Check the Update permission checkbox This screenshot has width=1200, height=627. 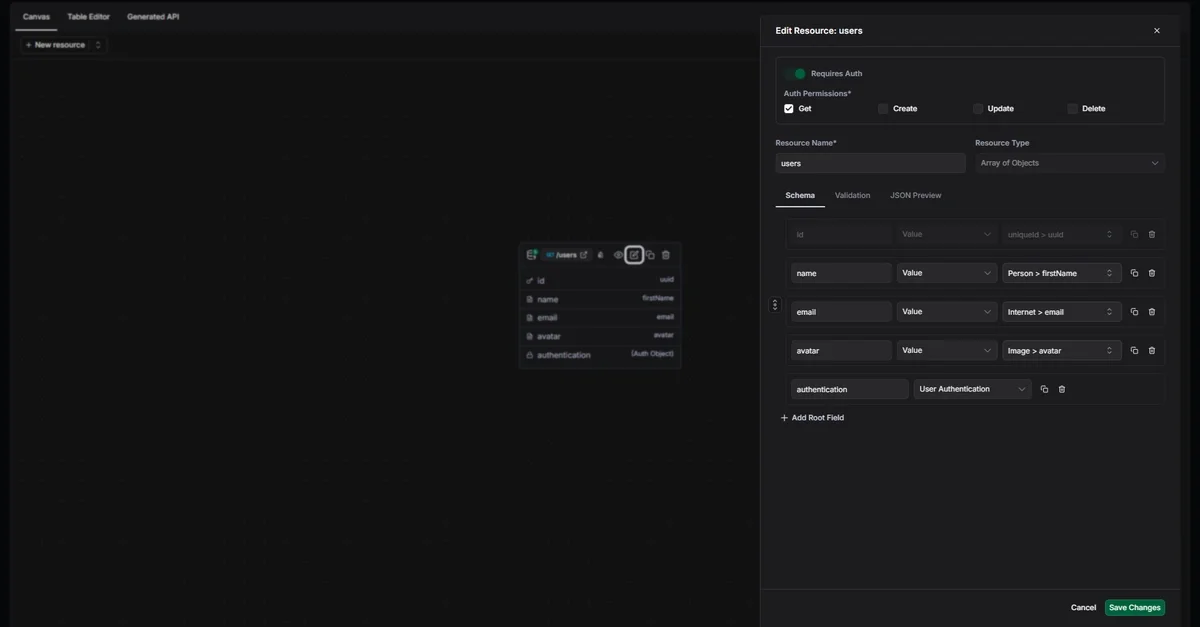coord(978,109)
